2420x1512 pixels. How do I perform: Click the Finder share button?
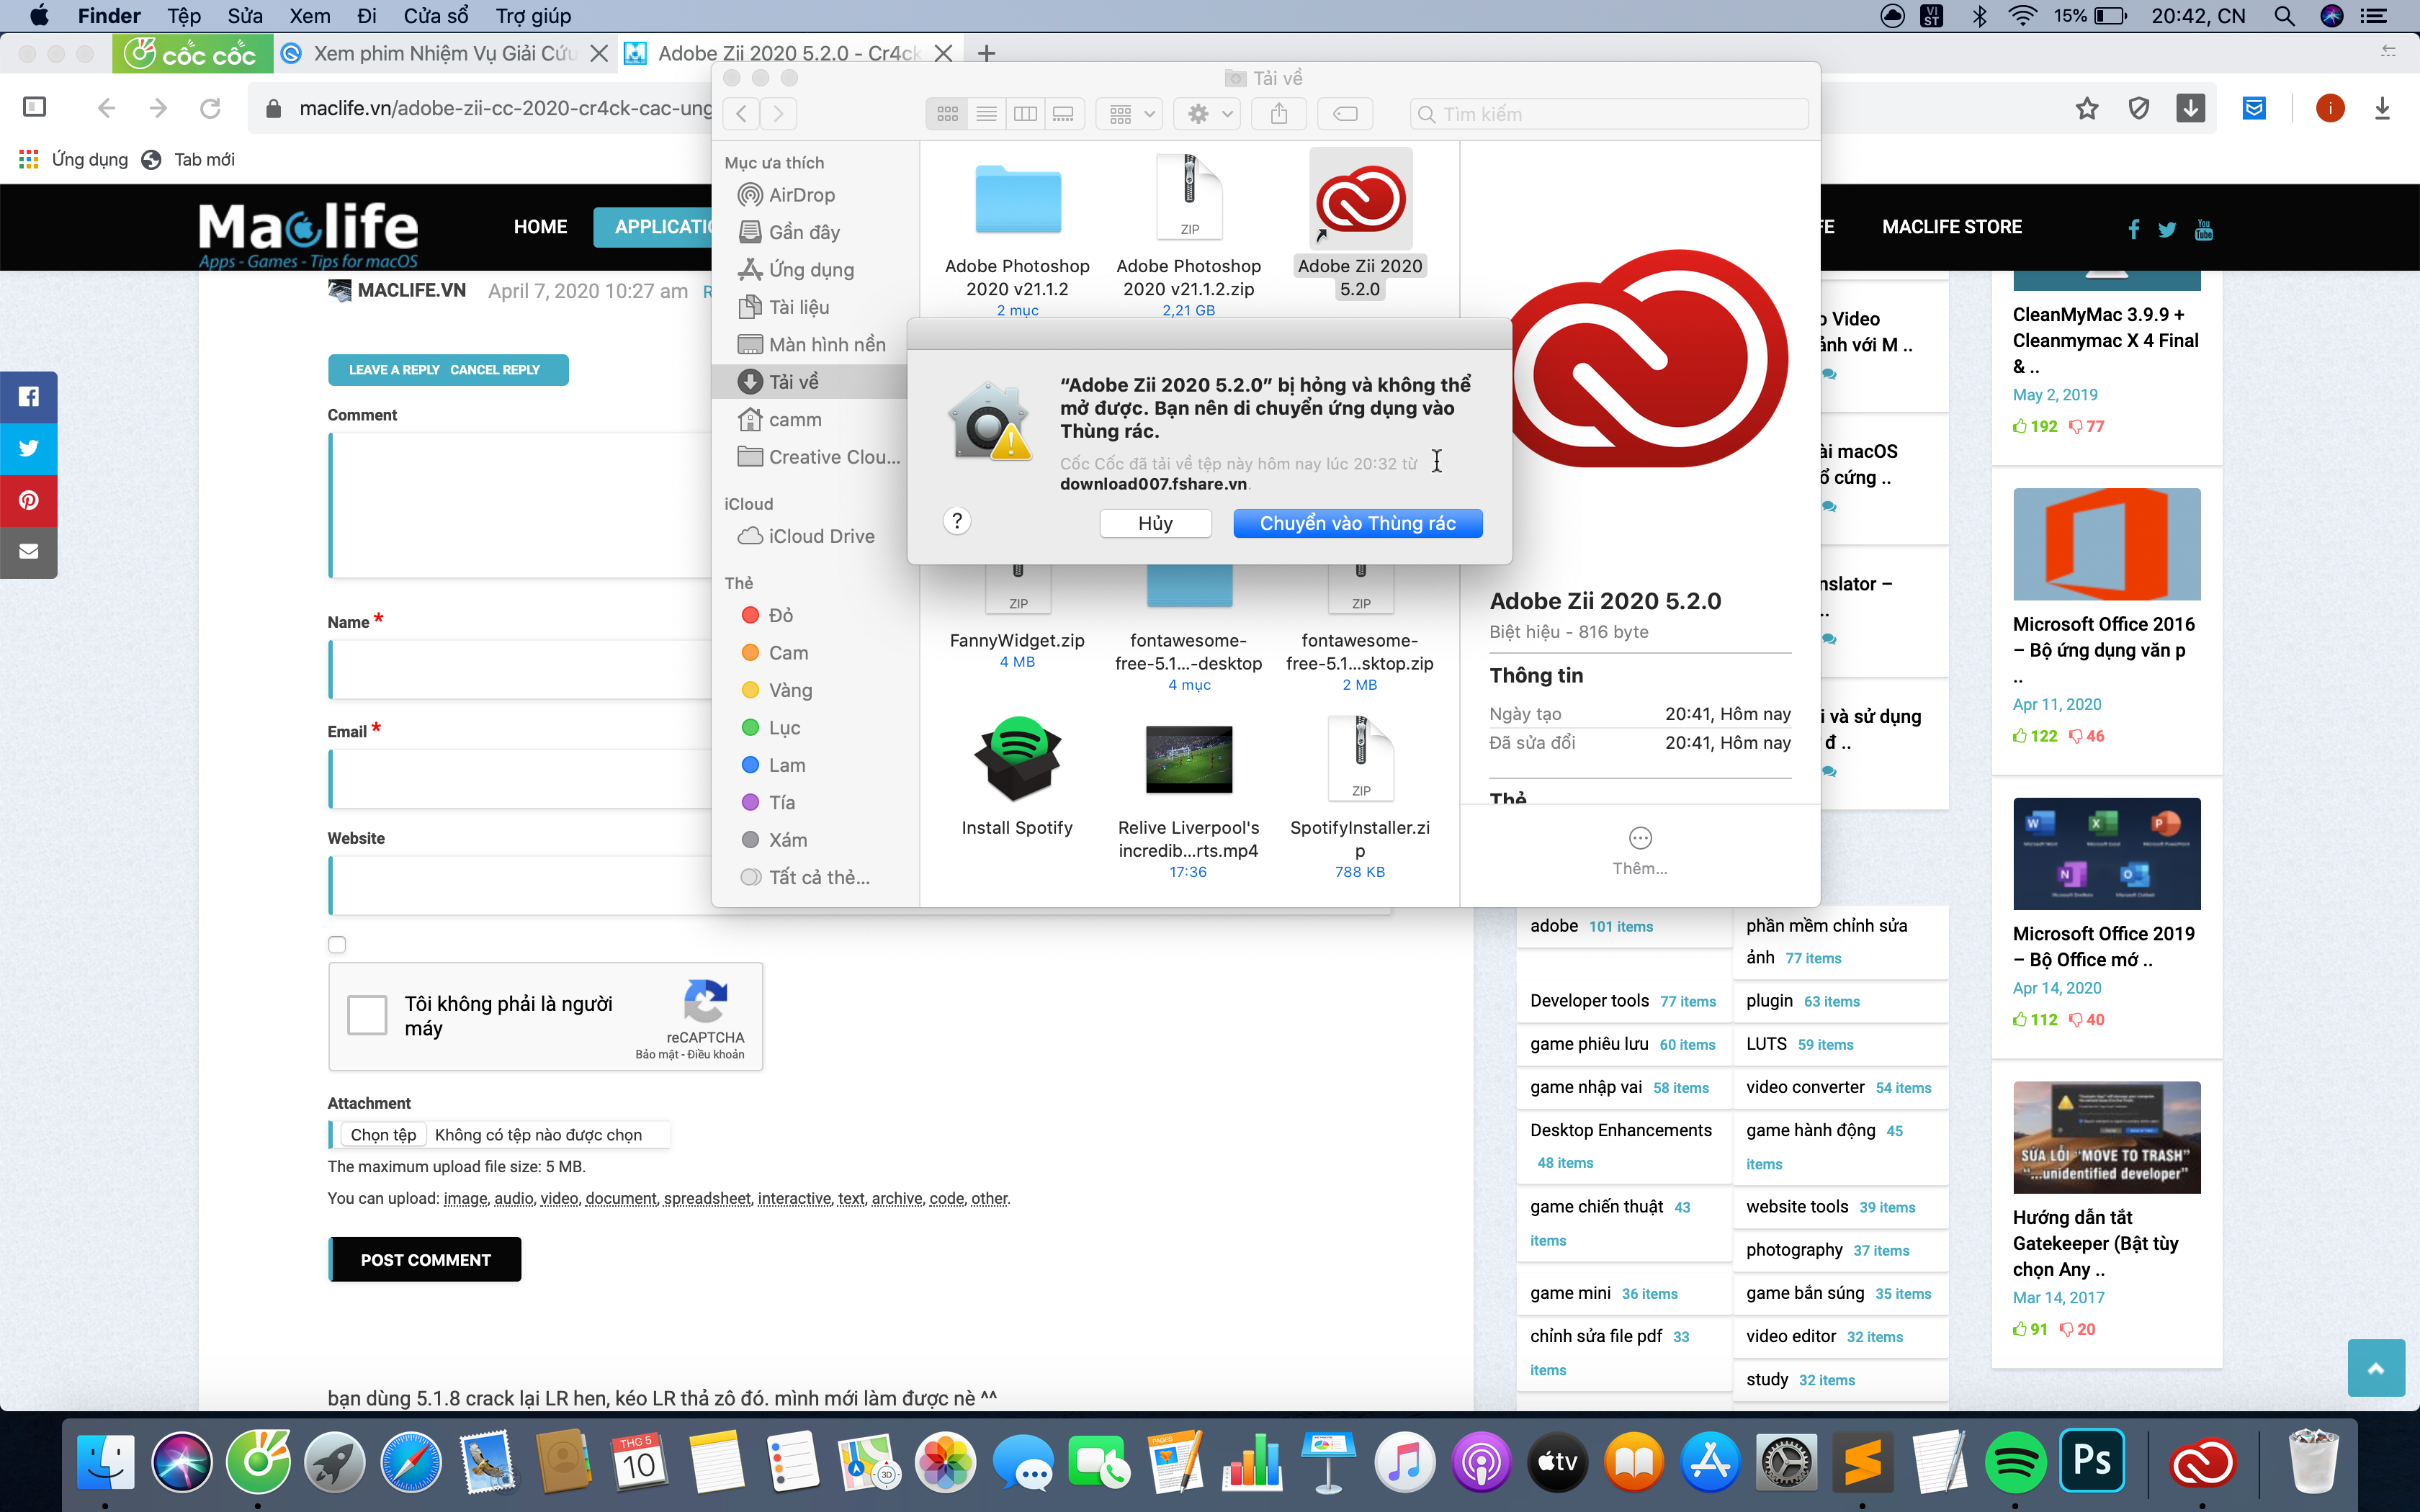pyautogui.click(x=1279, y=114)
